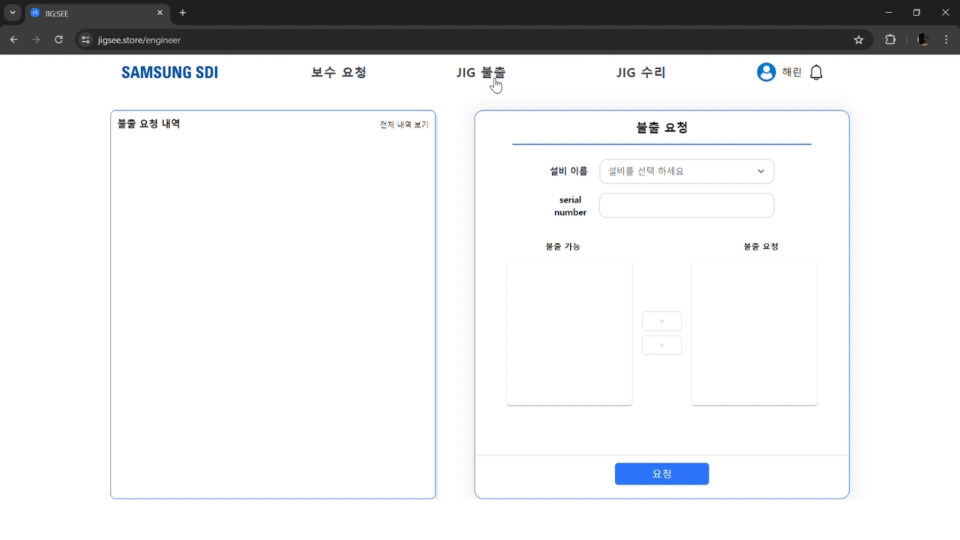The height and width of the screenshot is (540, 960).
Task: Click the SAMSUNG SDI logo
Action: (169, 72)
